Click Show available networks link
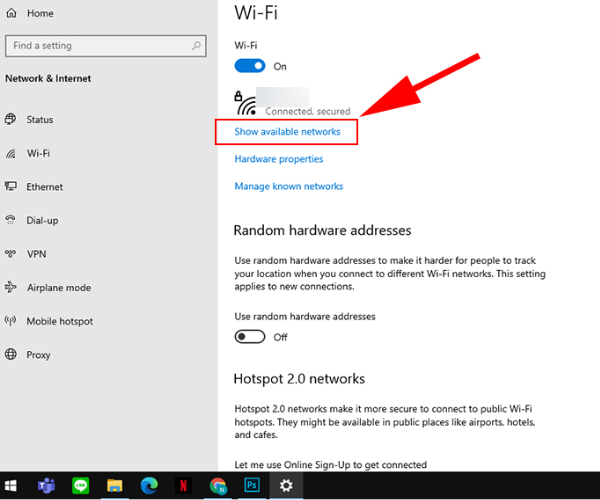Viewport: 600px width, 500px height. point(287,132)
